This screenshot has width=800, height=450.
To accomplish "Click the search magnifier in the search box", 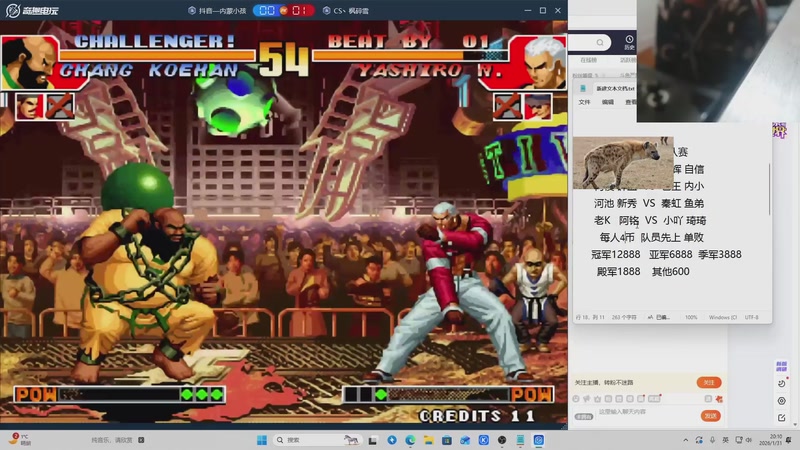I will click(x=600, y=42).
